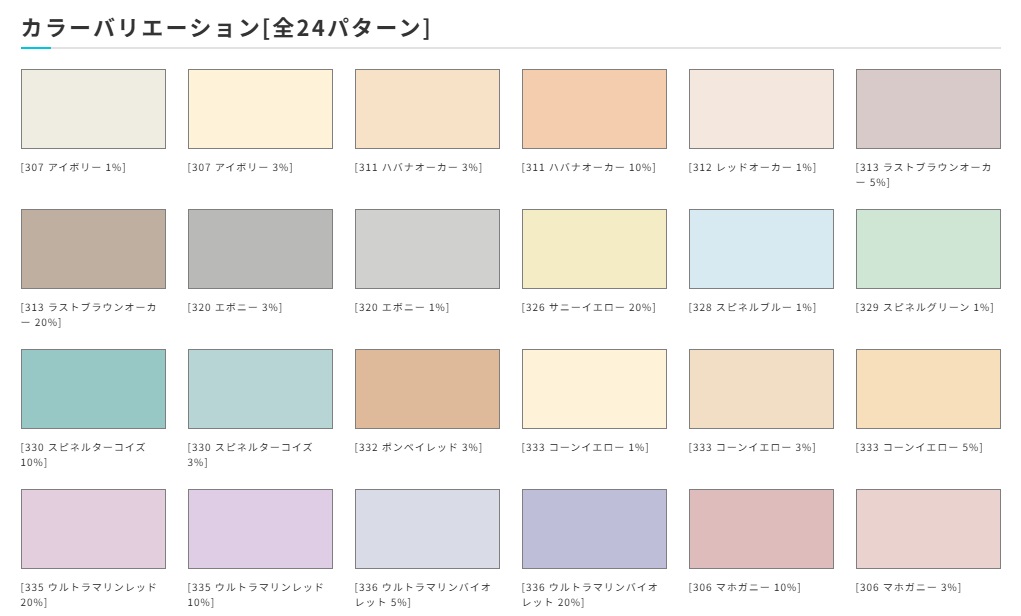Click the 307 アイボリー 3% color swatch
Screen dimensions: 1021x616
[x=260, y=109]
